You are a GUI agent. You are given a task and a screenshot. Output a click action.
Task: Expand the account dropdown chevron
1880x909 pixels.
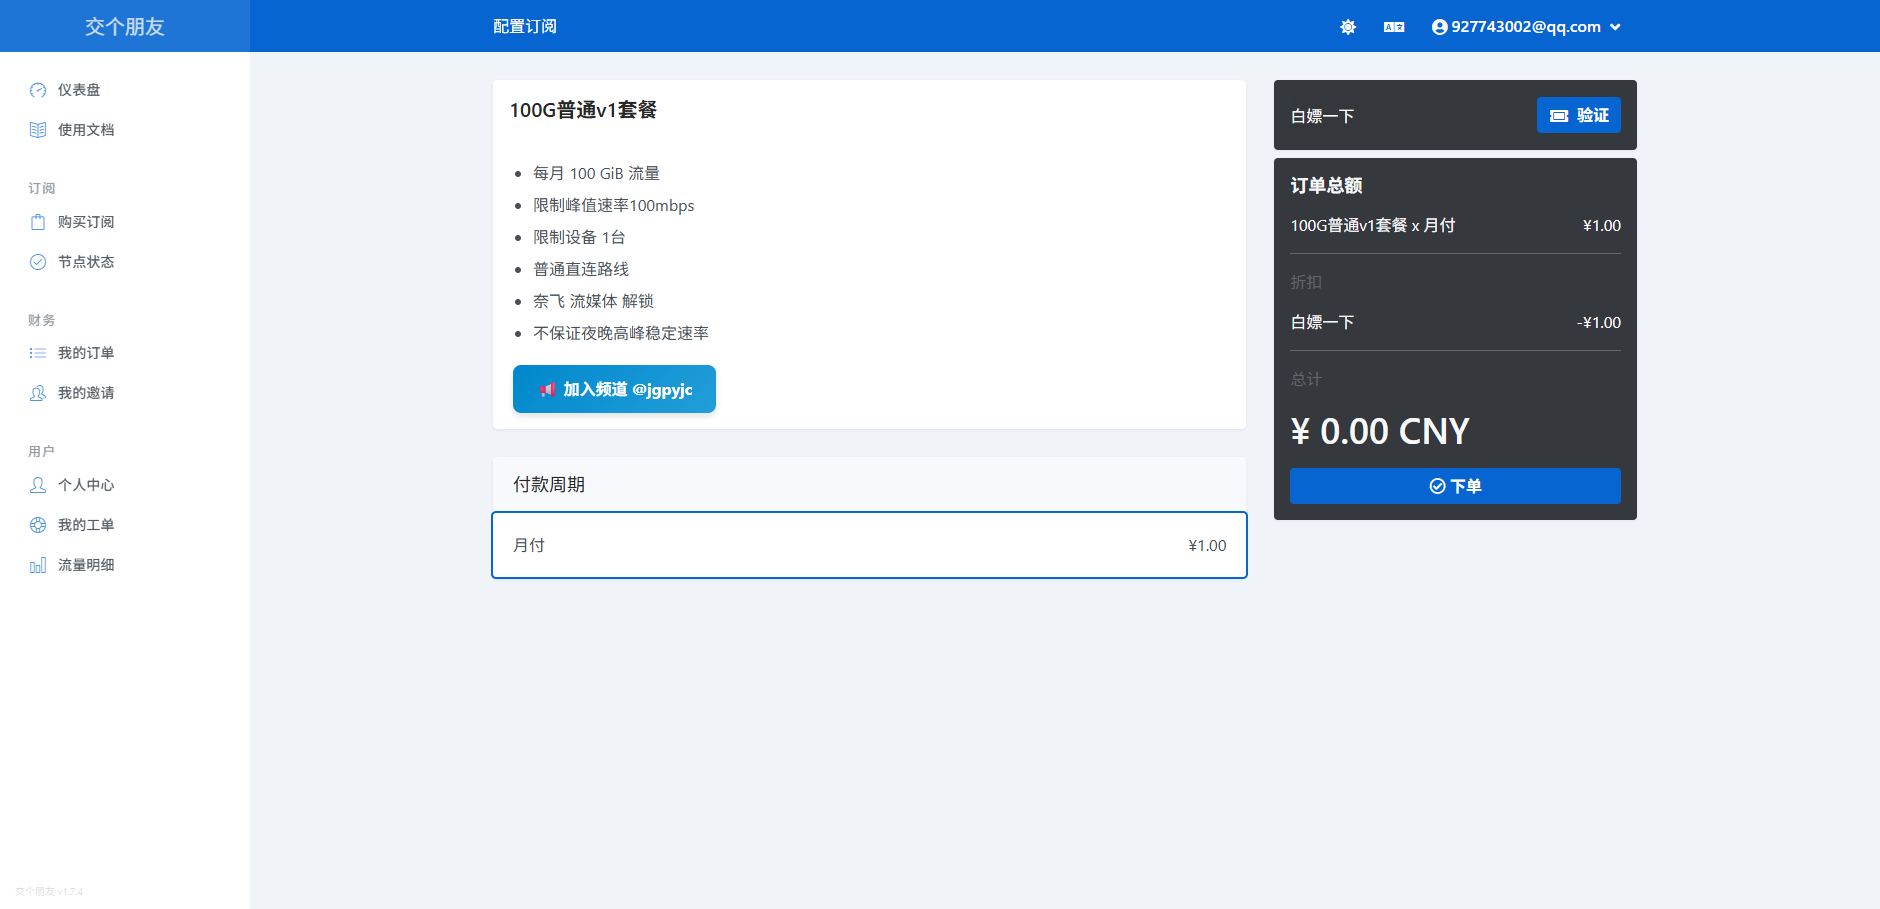click(x=1614, y=27)
